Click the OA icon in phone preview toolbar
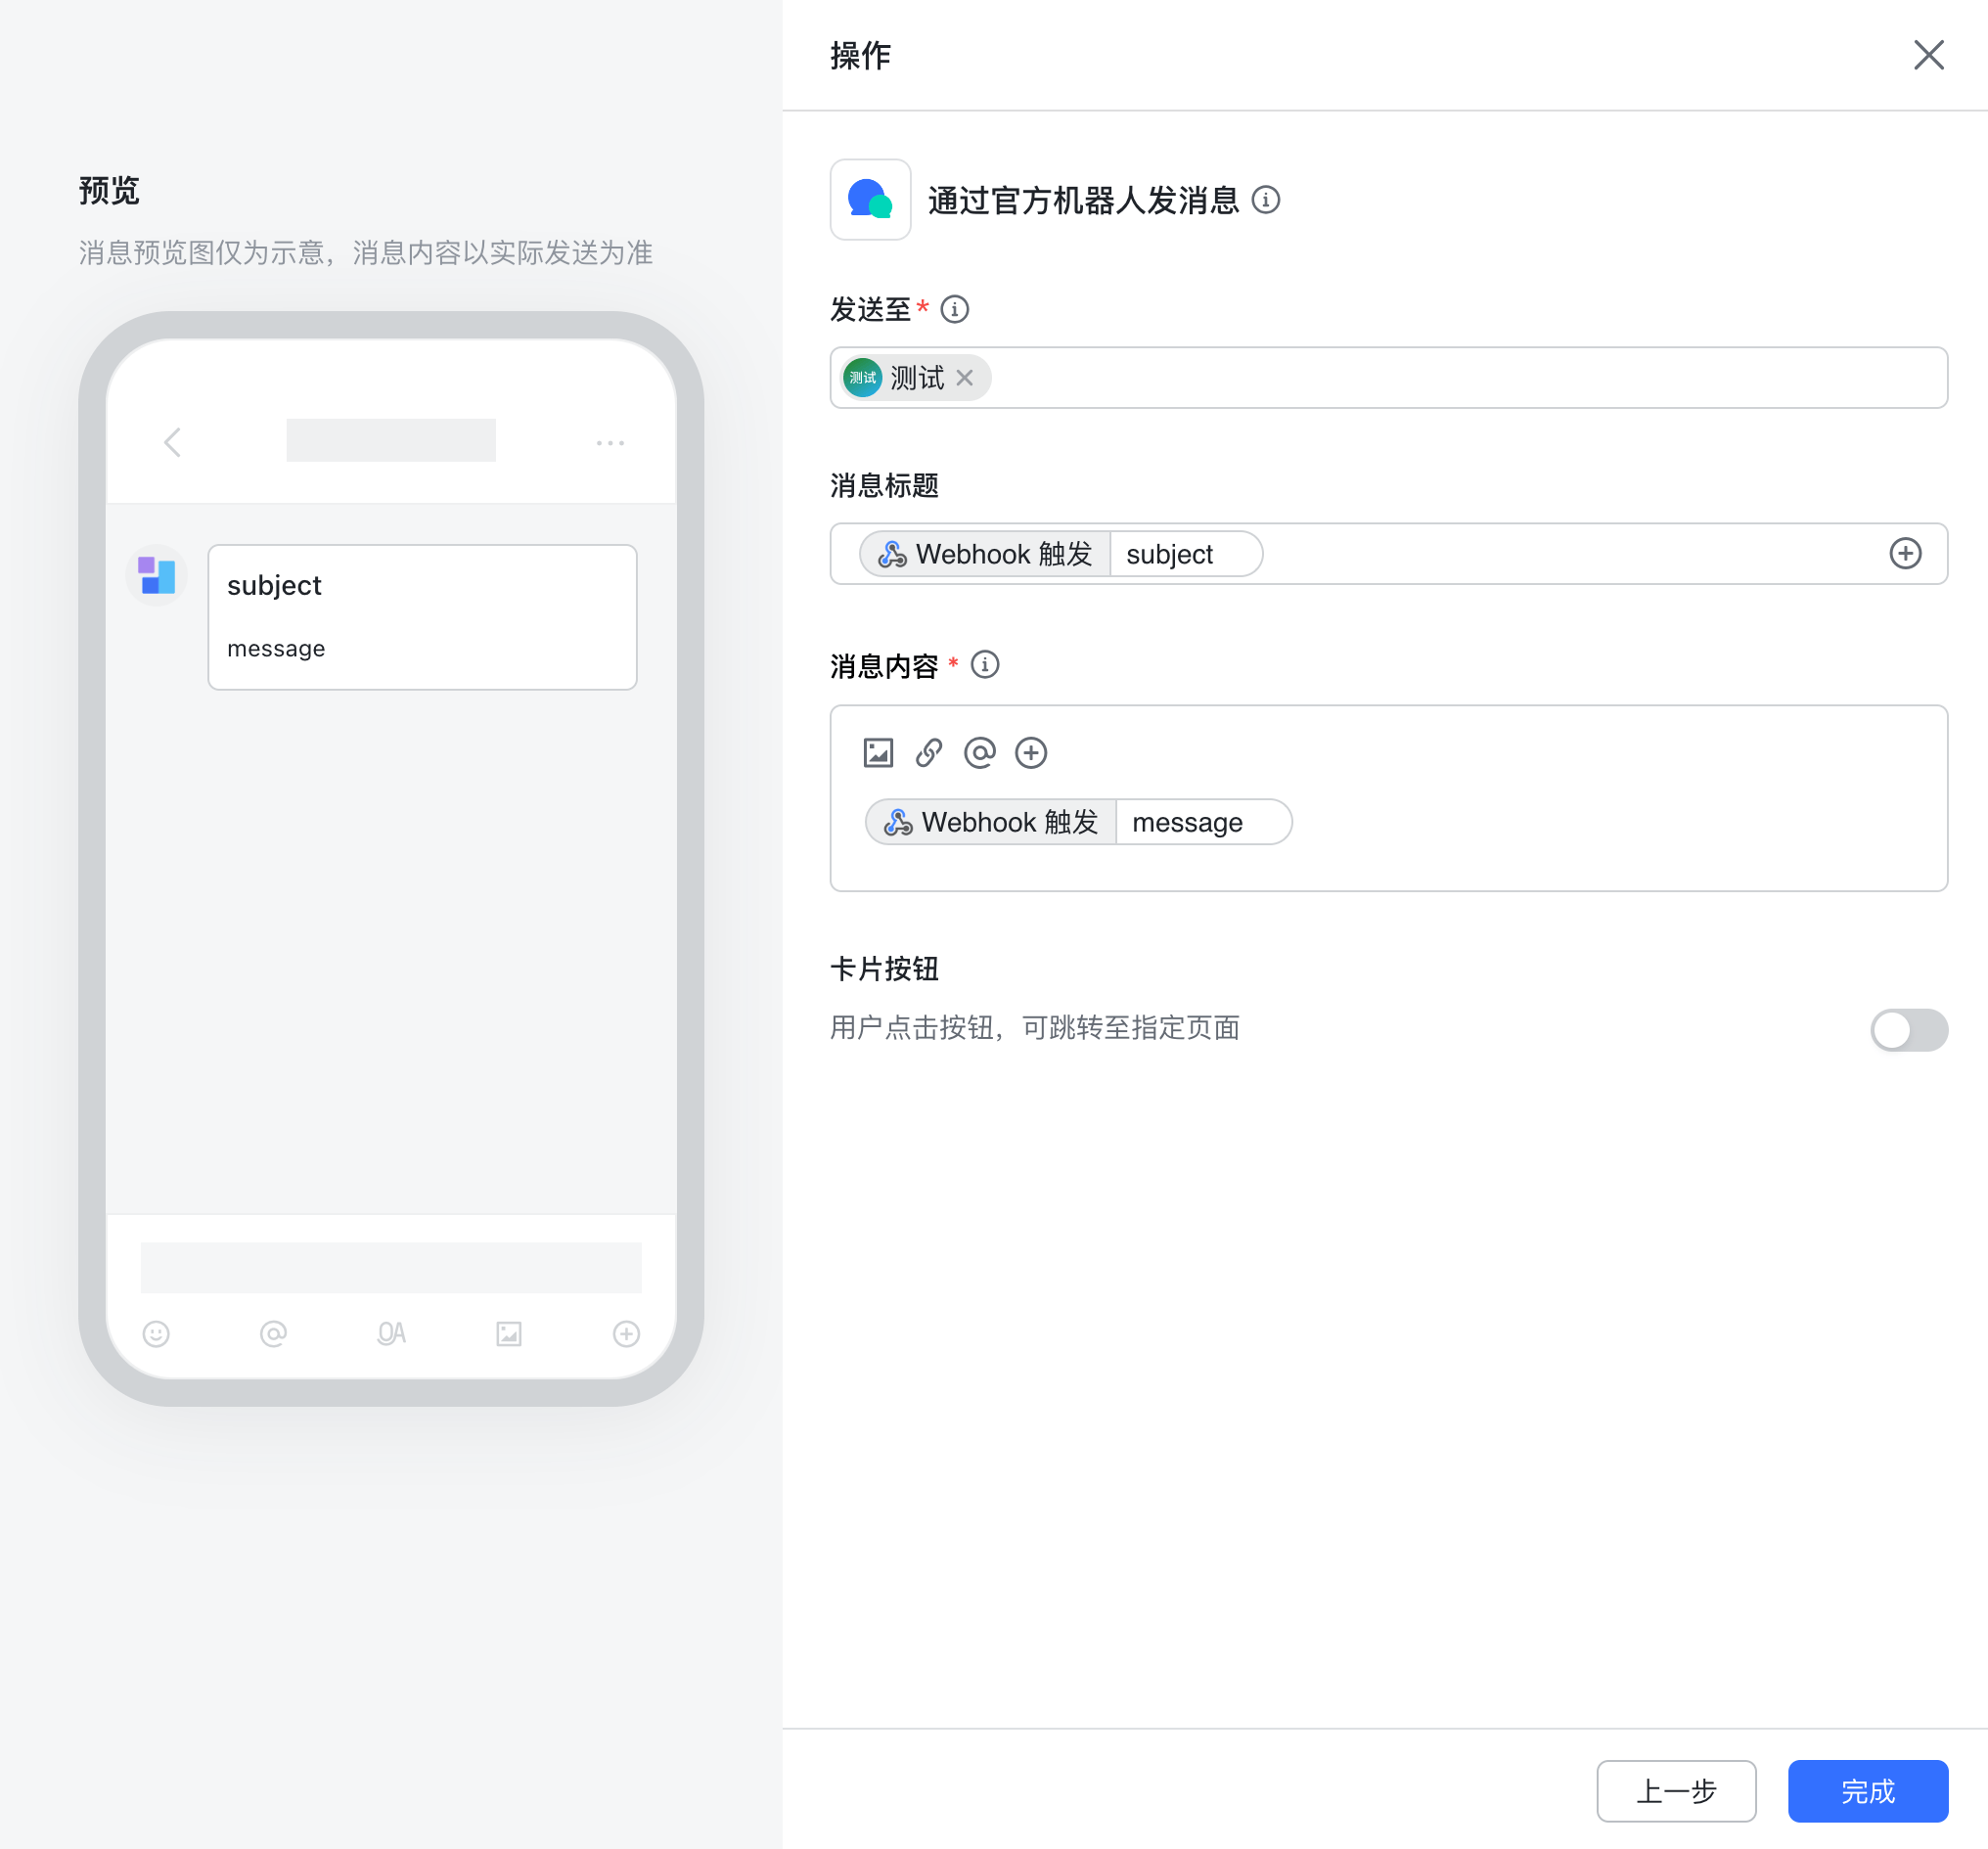 [x=390, y=1334]
